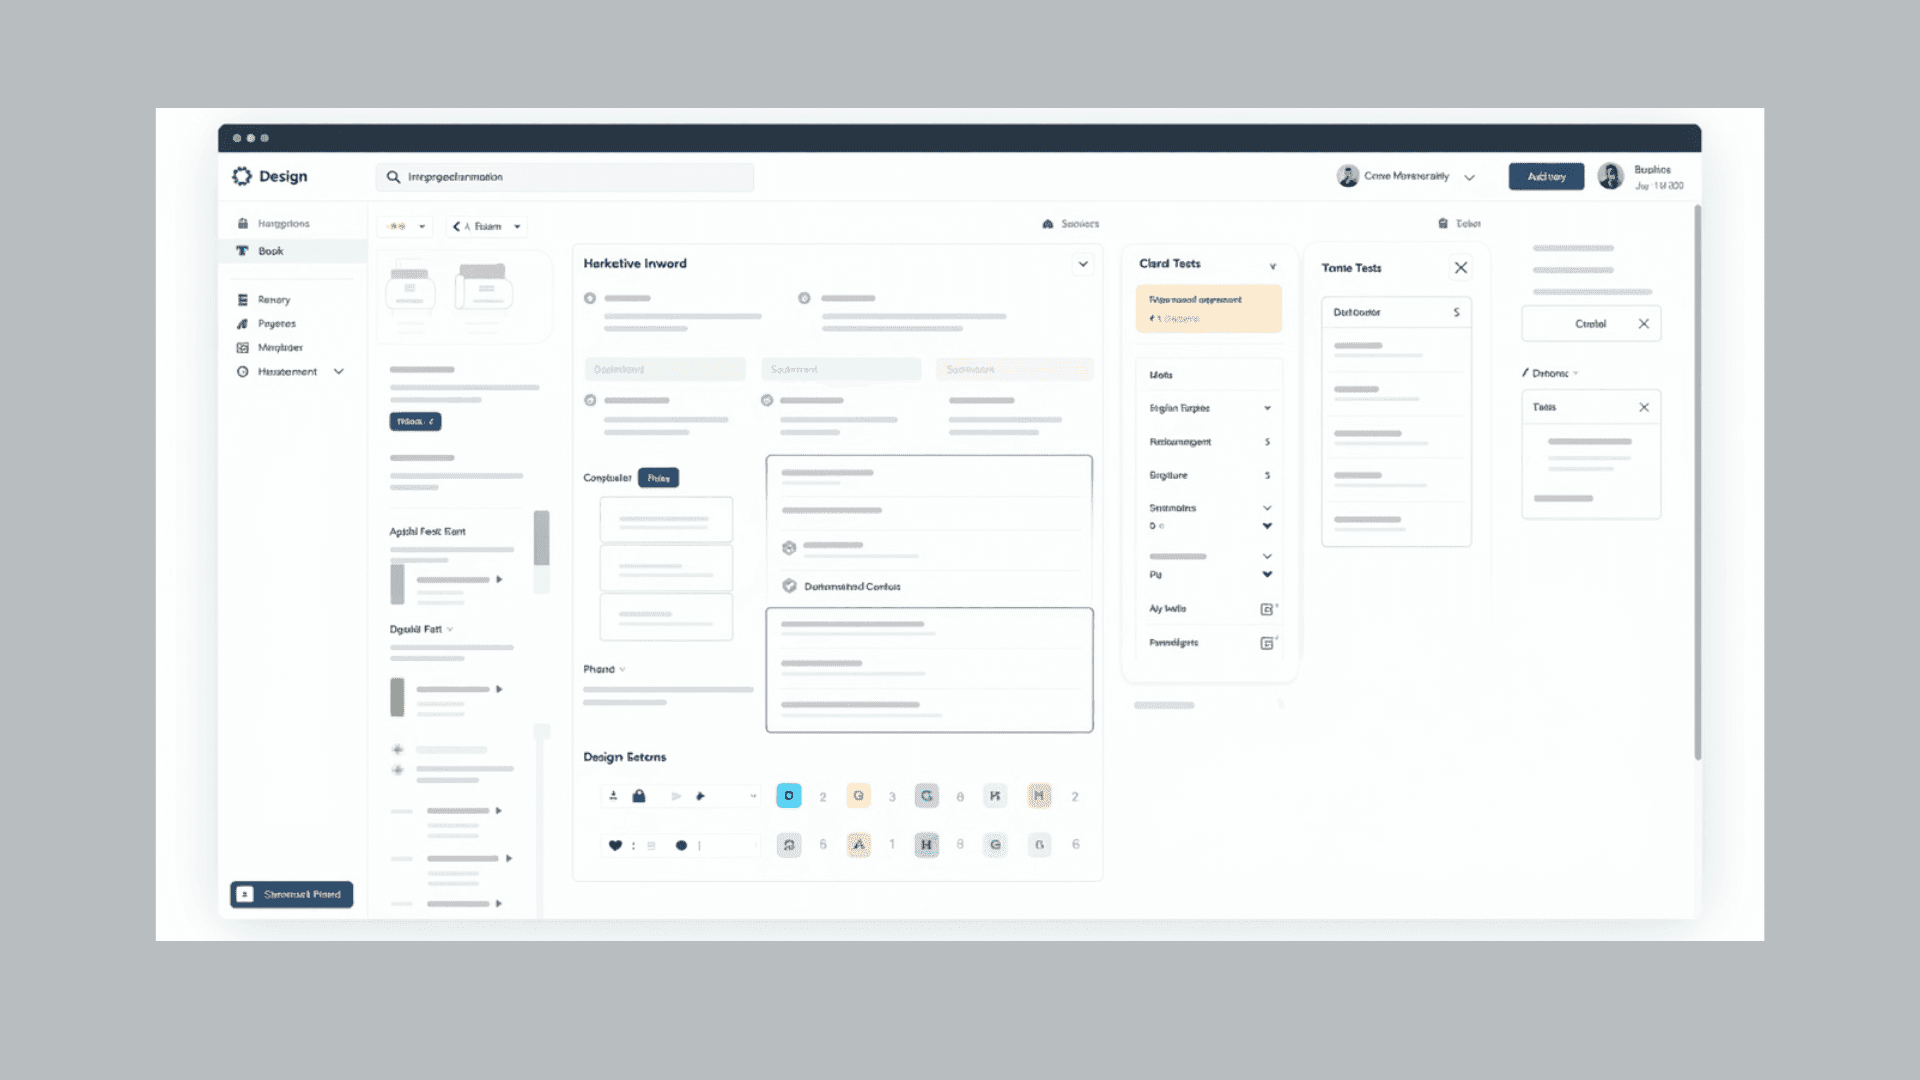
Task: Open the Clard Tests dropdown arrow
Action: 1273,265
